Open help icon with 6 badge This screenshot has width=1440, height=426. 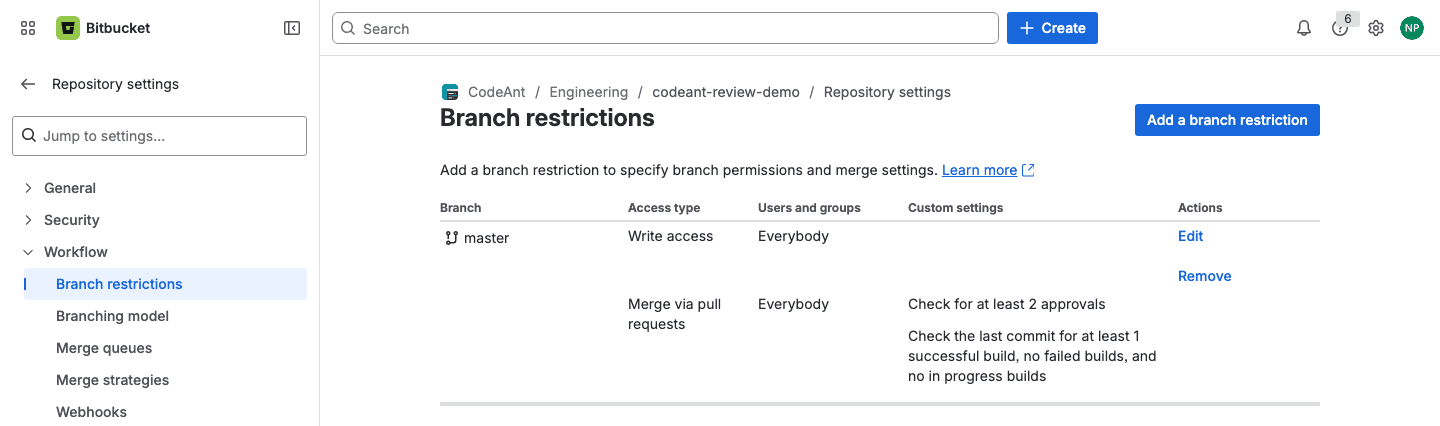pos(1340,28)
